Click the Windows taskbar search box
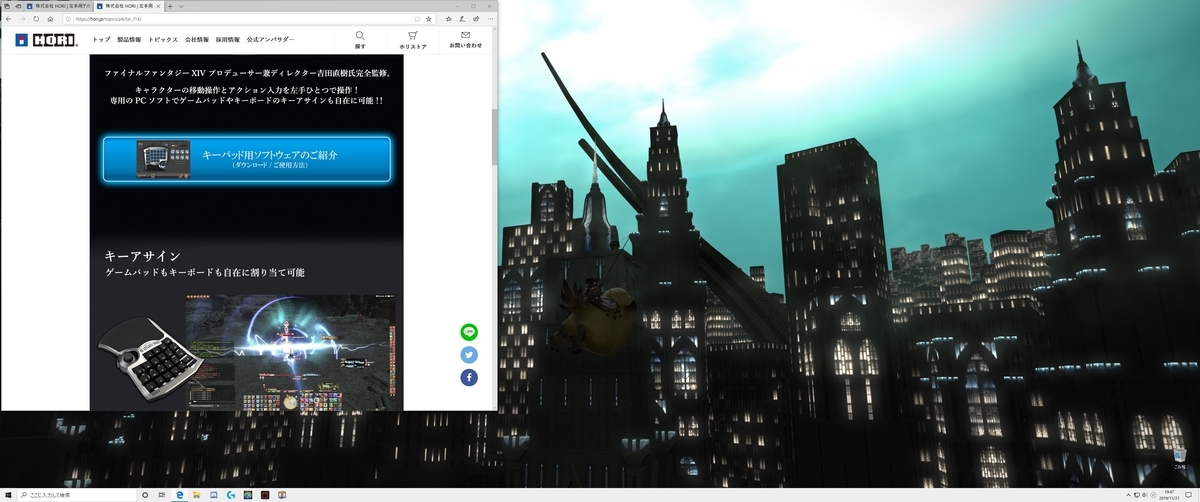 pyautogui.click(x=76, y=495)
